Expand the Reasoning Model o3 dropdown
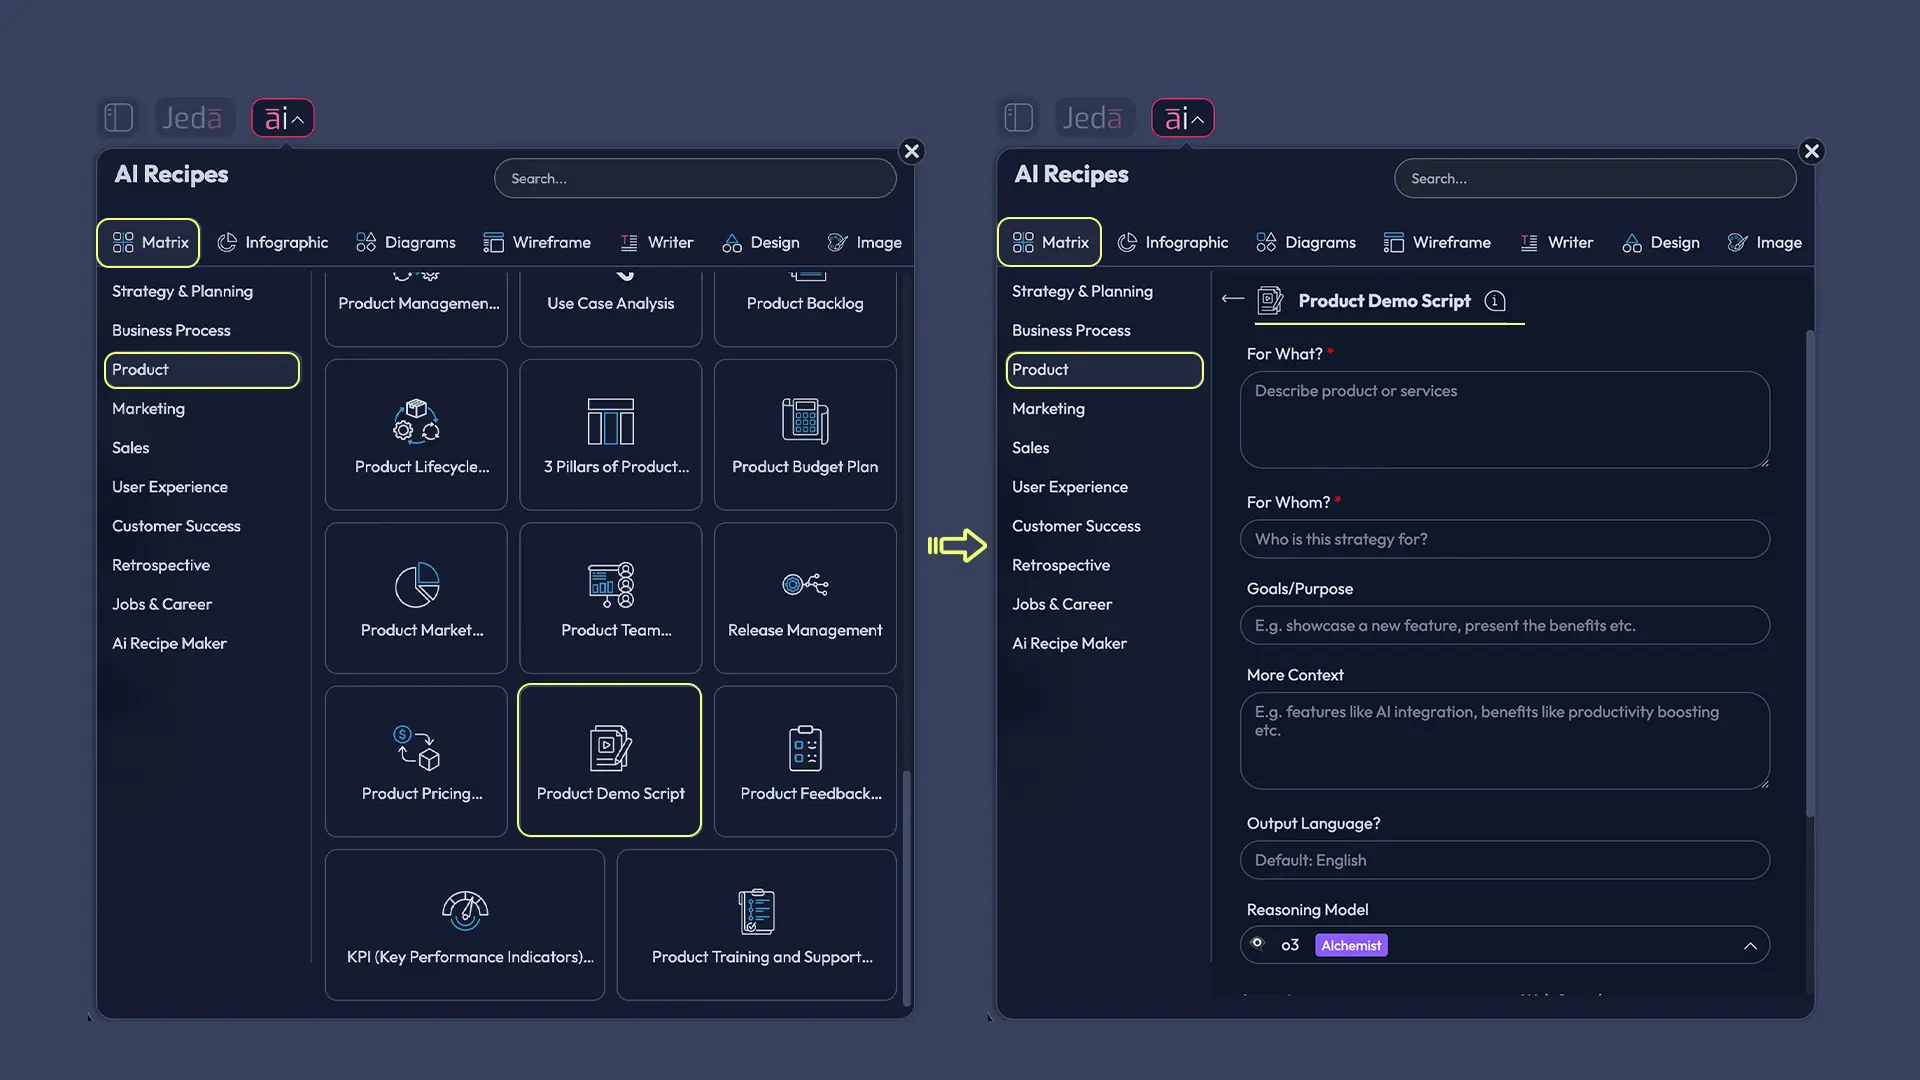The height and width of the screenshot is (1080, 1920). (1505, 945)
